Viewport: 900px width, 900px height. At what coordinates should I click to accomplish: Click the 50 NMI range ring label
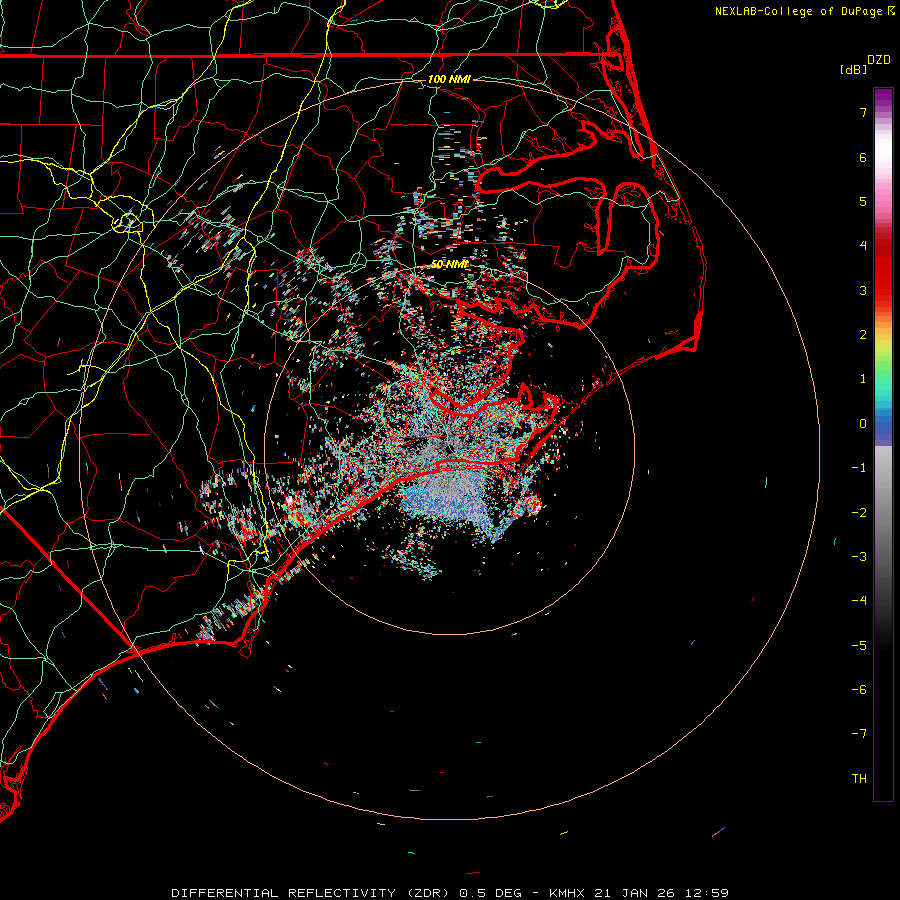click(449, 264)
